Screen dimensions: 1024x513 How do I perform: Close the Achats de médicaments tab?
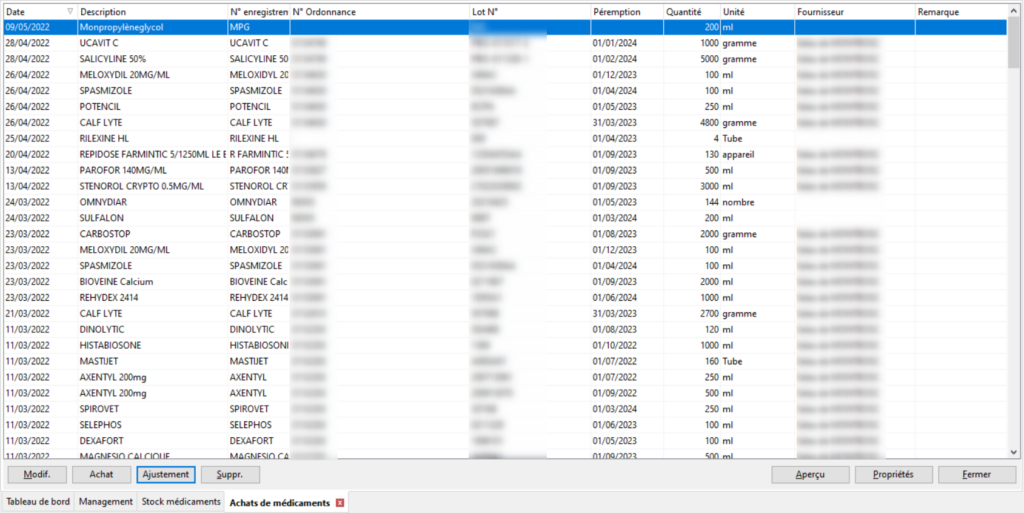pyautogui.click(x=340, y=502)
